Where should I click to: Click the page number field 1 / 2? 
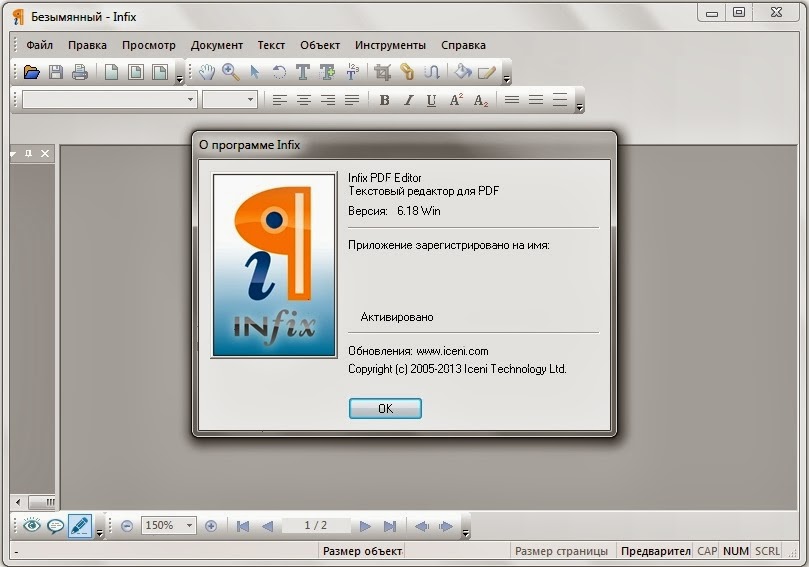point(316,526)
